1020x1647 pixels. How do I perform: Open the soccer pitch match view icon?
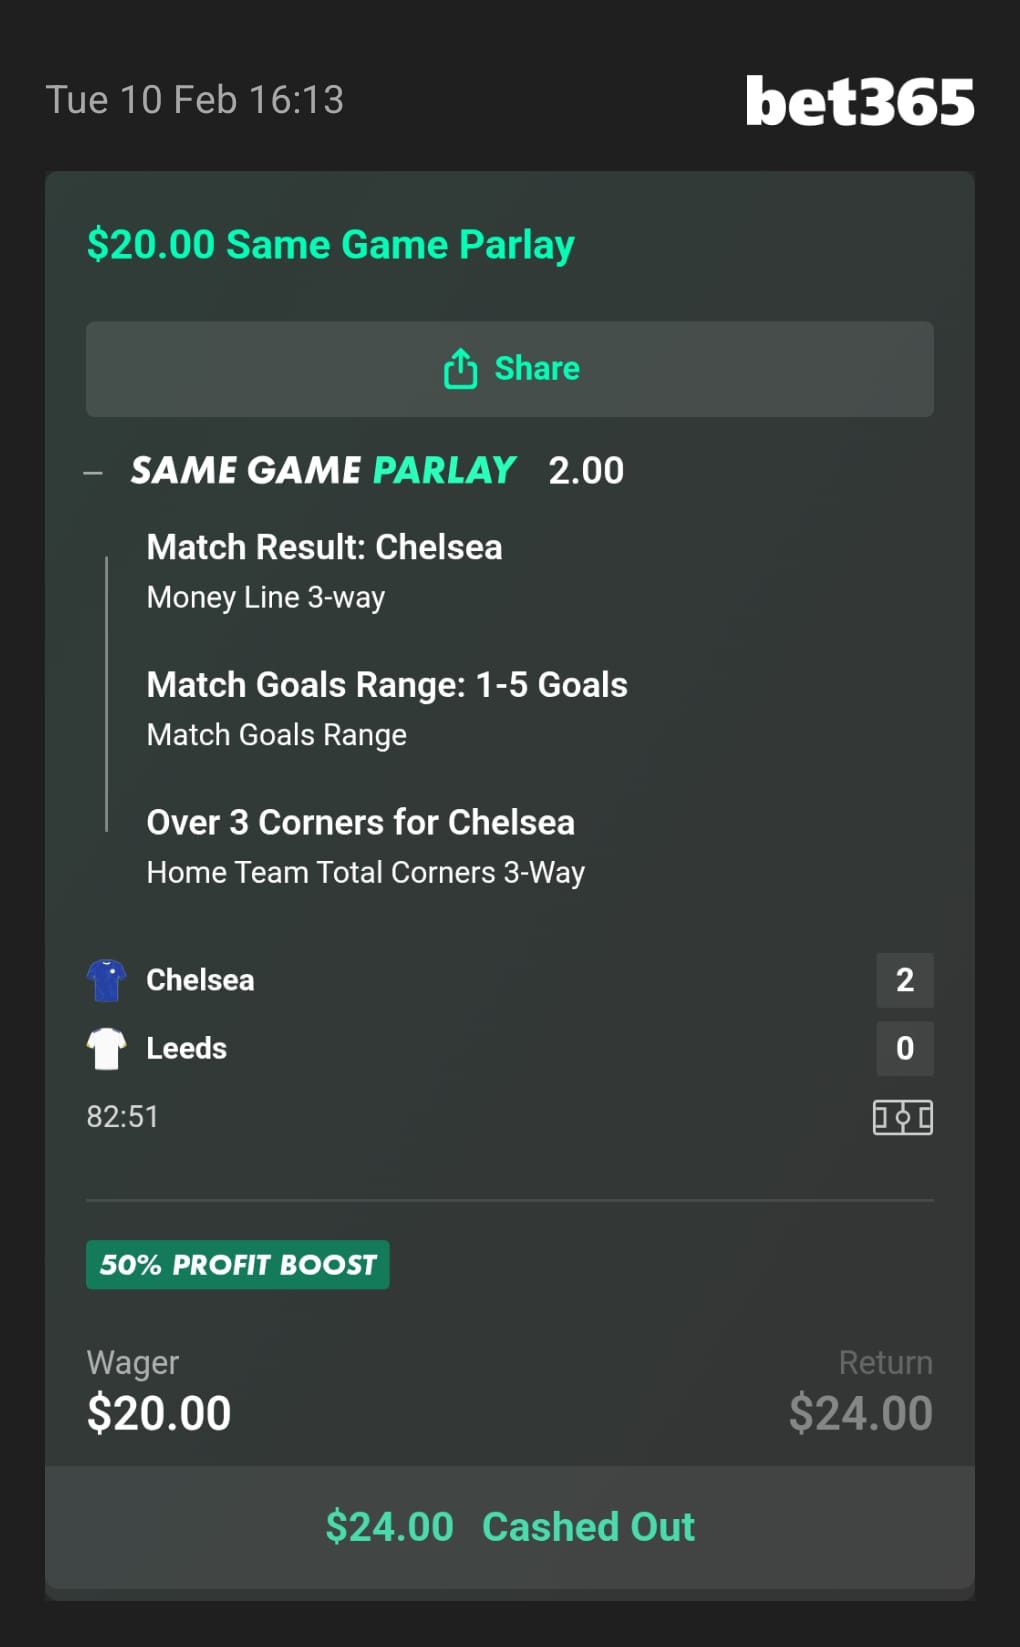(902, 1117)
